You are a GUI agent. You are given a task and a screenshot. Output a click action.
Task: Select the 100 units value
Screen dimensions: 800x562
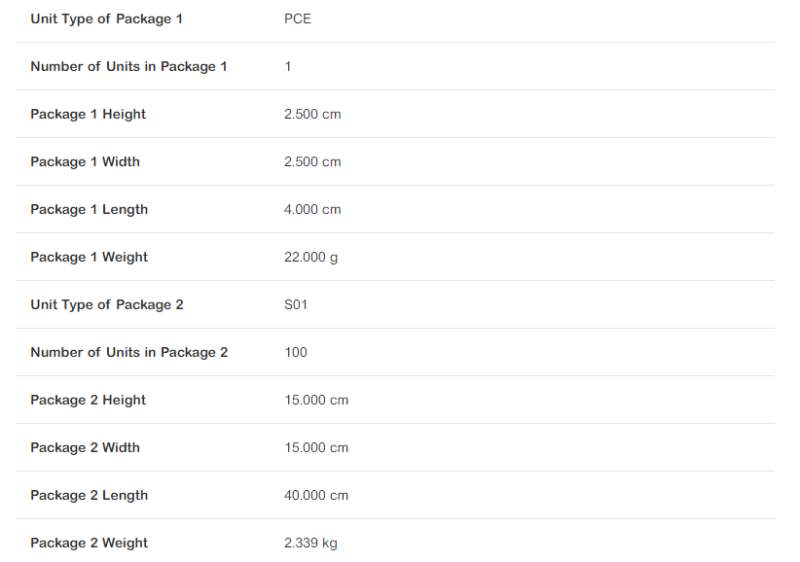pyautogui.click(x=296, y=352)
